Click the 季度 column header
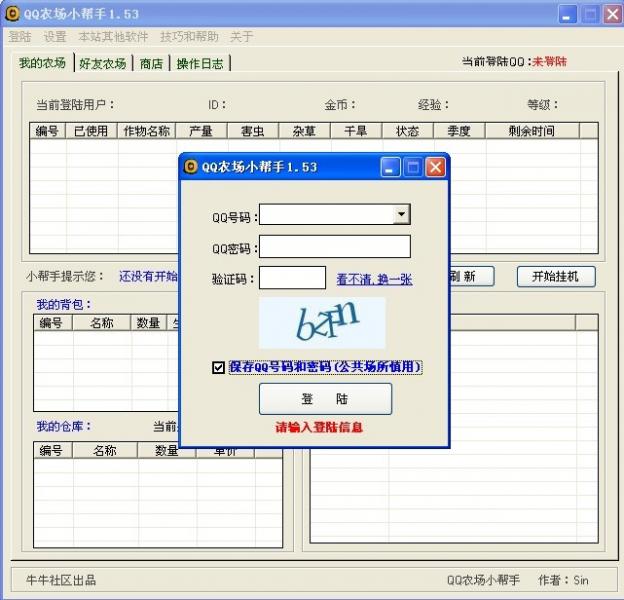 pyautogui.click(x=459, y=131)
